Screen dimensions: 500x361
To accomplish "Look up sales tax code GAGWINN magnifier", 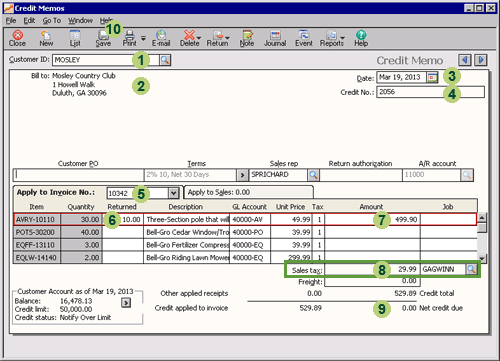I will pos(471,269).
